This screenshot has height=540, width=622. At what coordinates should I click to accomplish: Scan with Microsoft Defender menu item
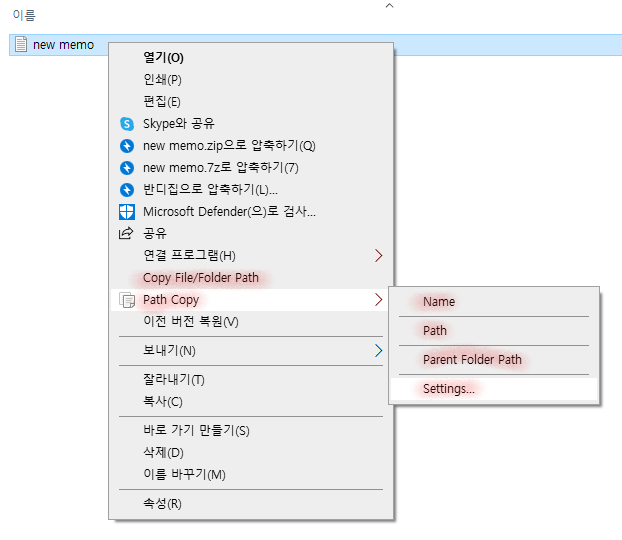(251, 212)
